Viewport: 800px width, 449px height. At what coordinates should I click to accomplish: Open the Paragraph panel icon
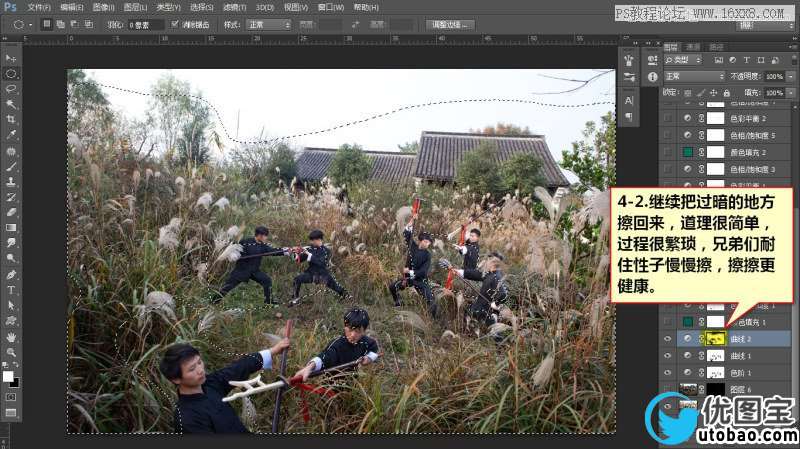coord(629,117)
